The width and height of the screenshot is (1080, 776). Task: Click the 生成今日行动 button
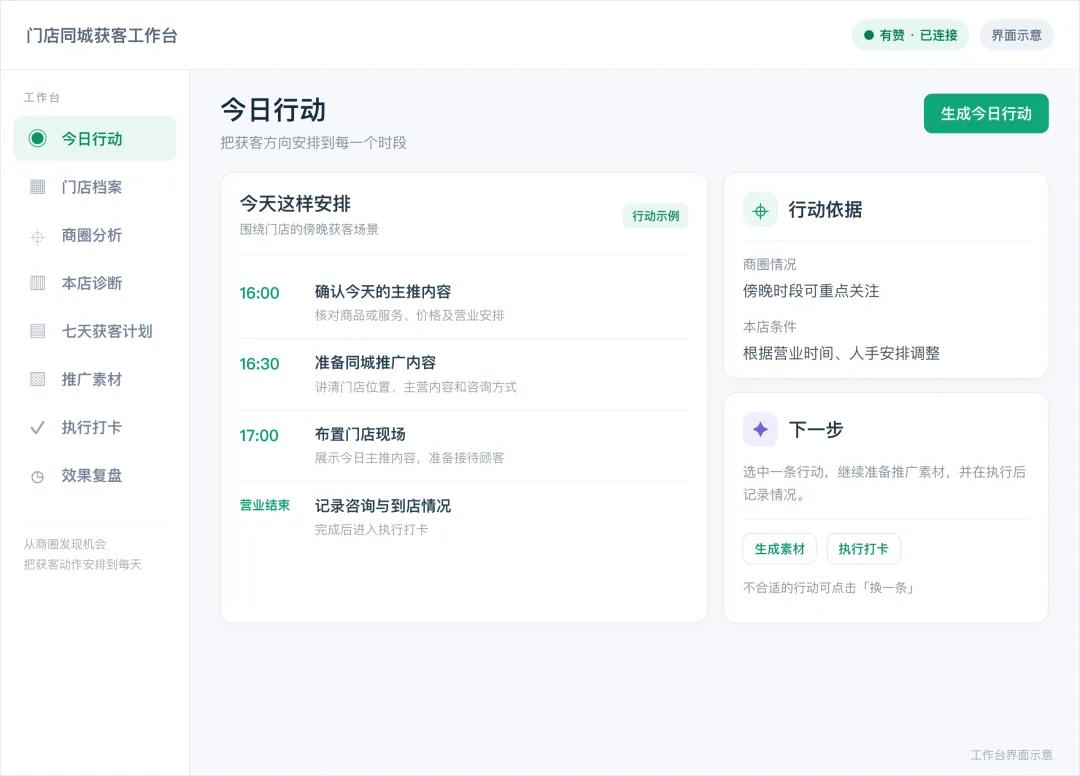[986, 114]
